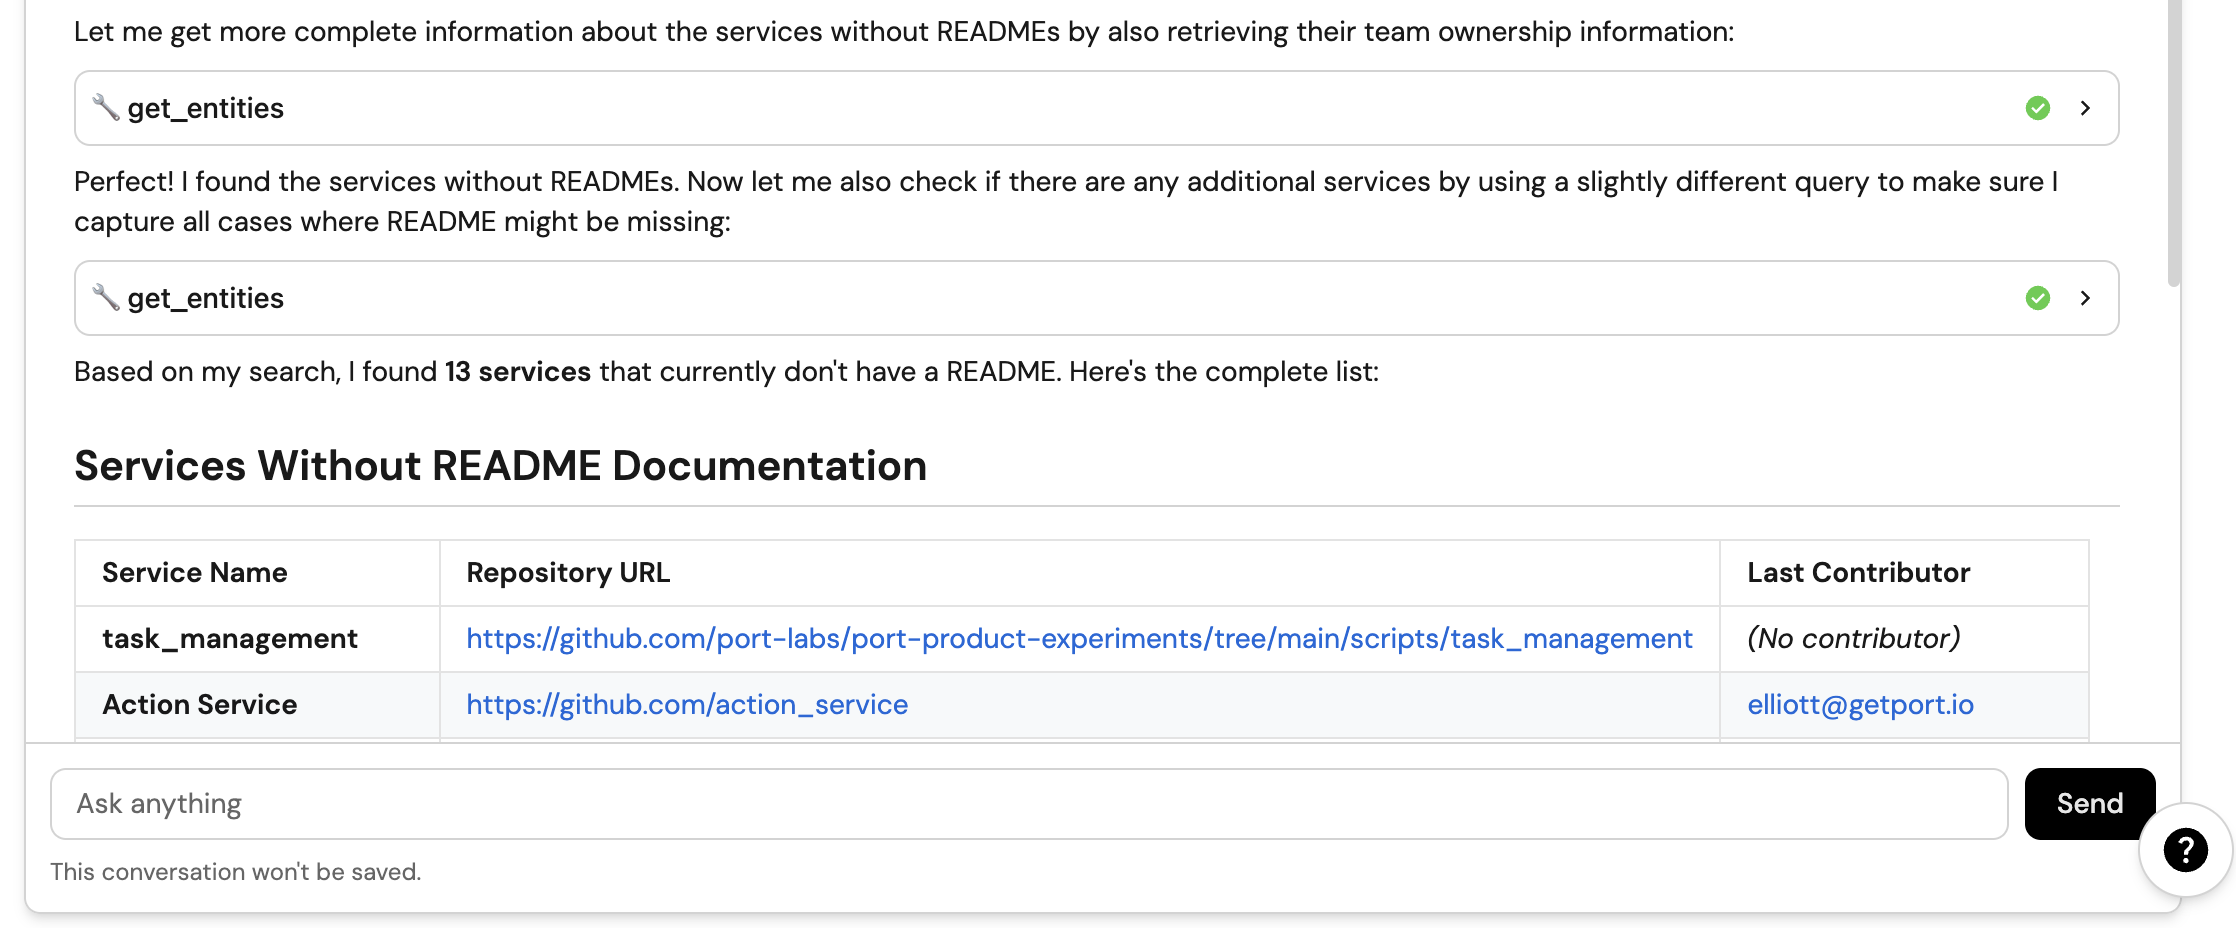2236x928 pixels.
Task: Focus the Ask anything input field
Action: point(1028,804)
